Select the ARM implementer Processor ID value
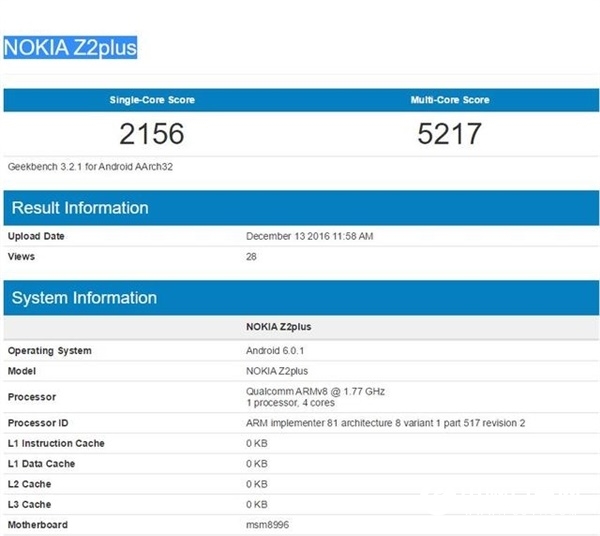The height and width of the screenshot is (536, 600). coord(385,423)
